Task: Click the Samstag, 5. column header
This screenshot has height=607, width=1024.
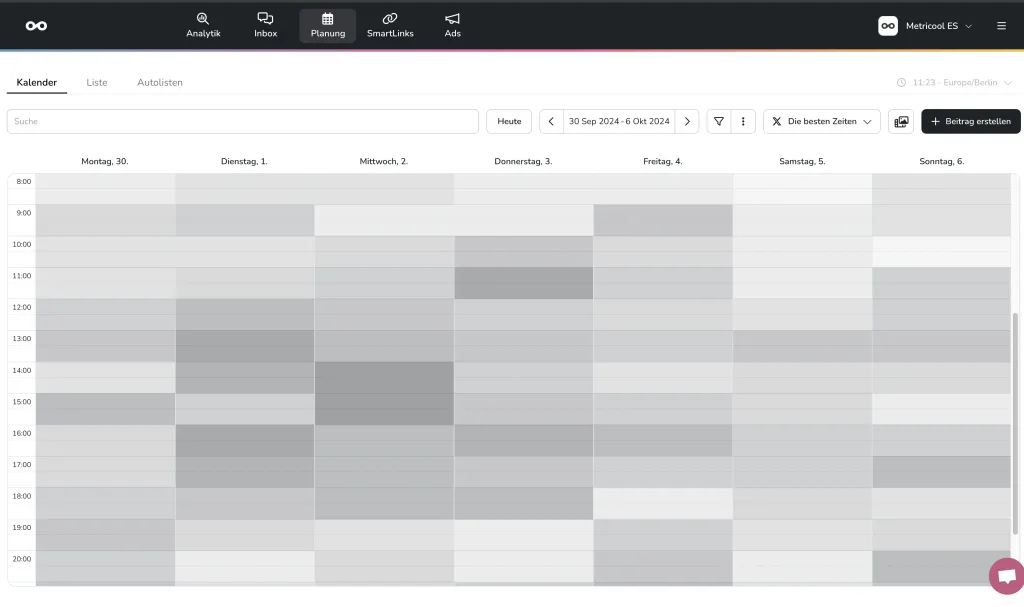Action: click(802, 161)
